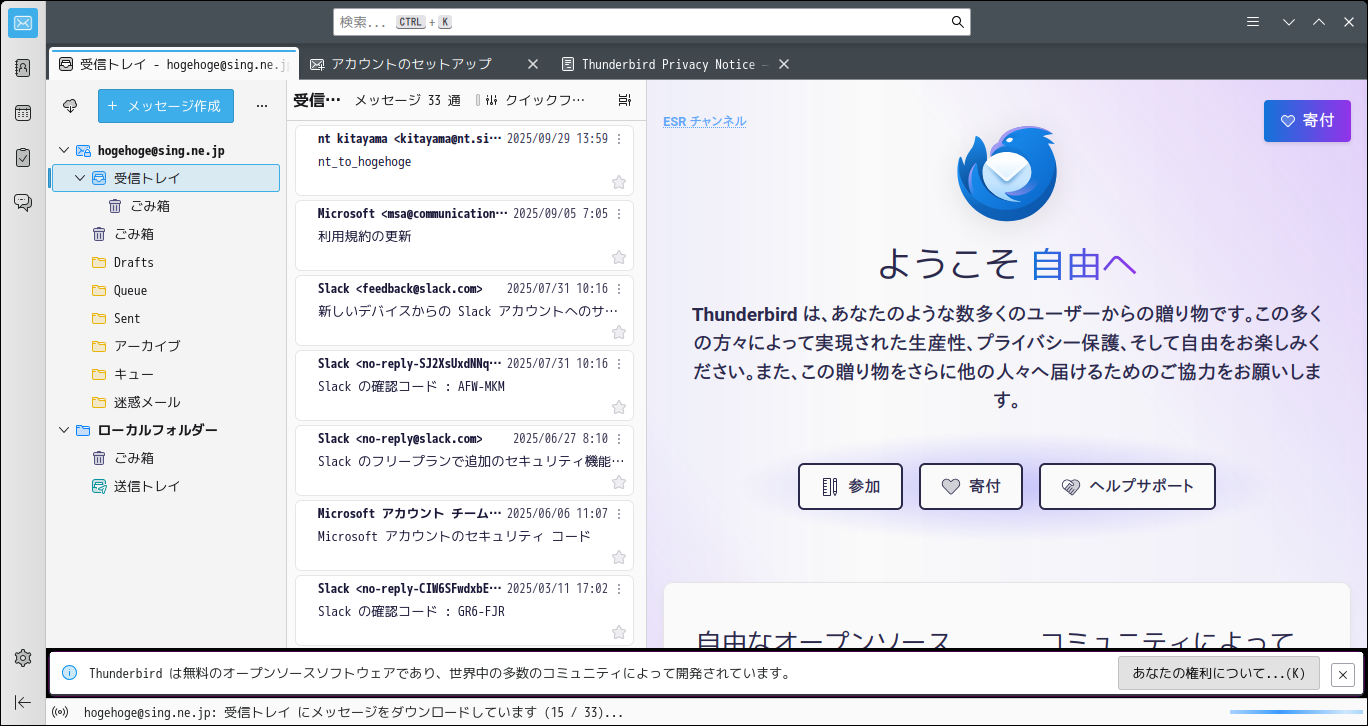Star the Slack フリープラン security message

(x=619, y=482)
